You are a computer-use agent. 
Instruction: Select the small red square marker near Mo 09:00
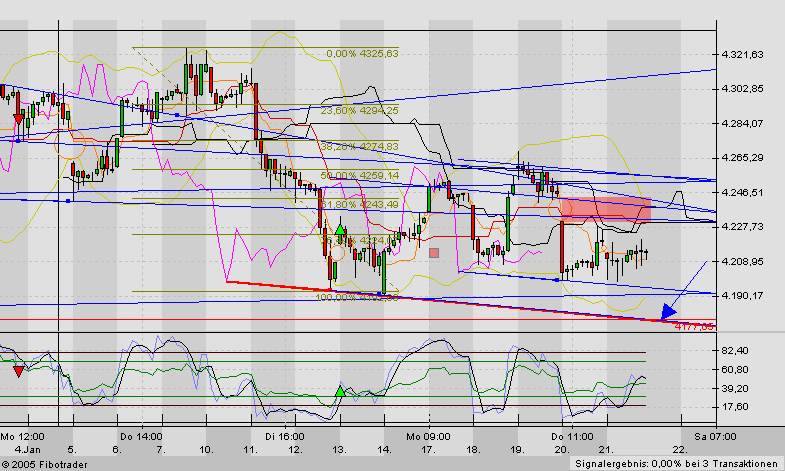coord(434,253)
